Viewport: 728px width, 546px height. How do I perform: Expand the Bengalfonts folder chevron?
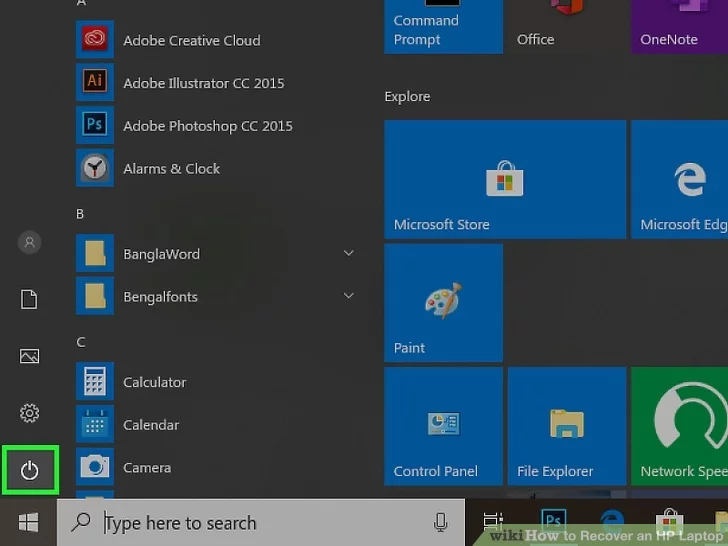(348, 296)
